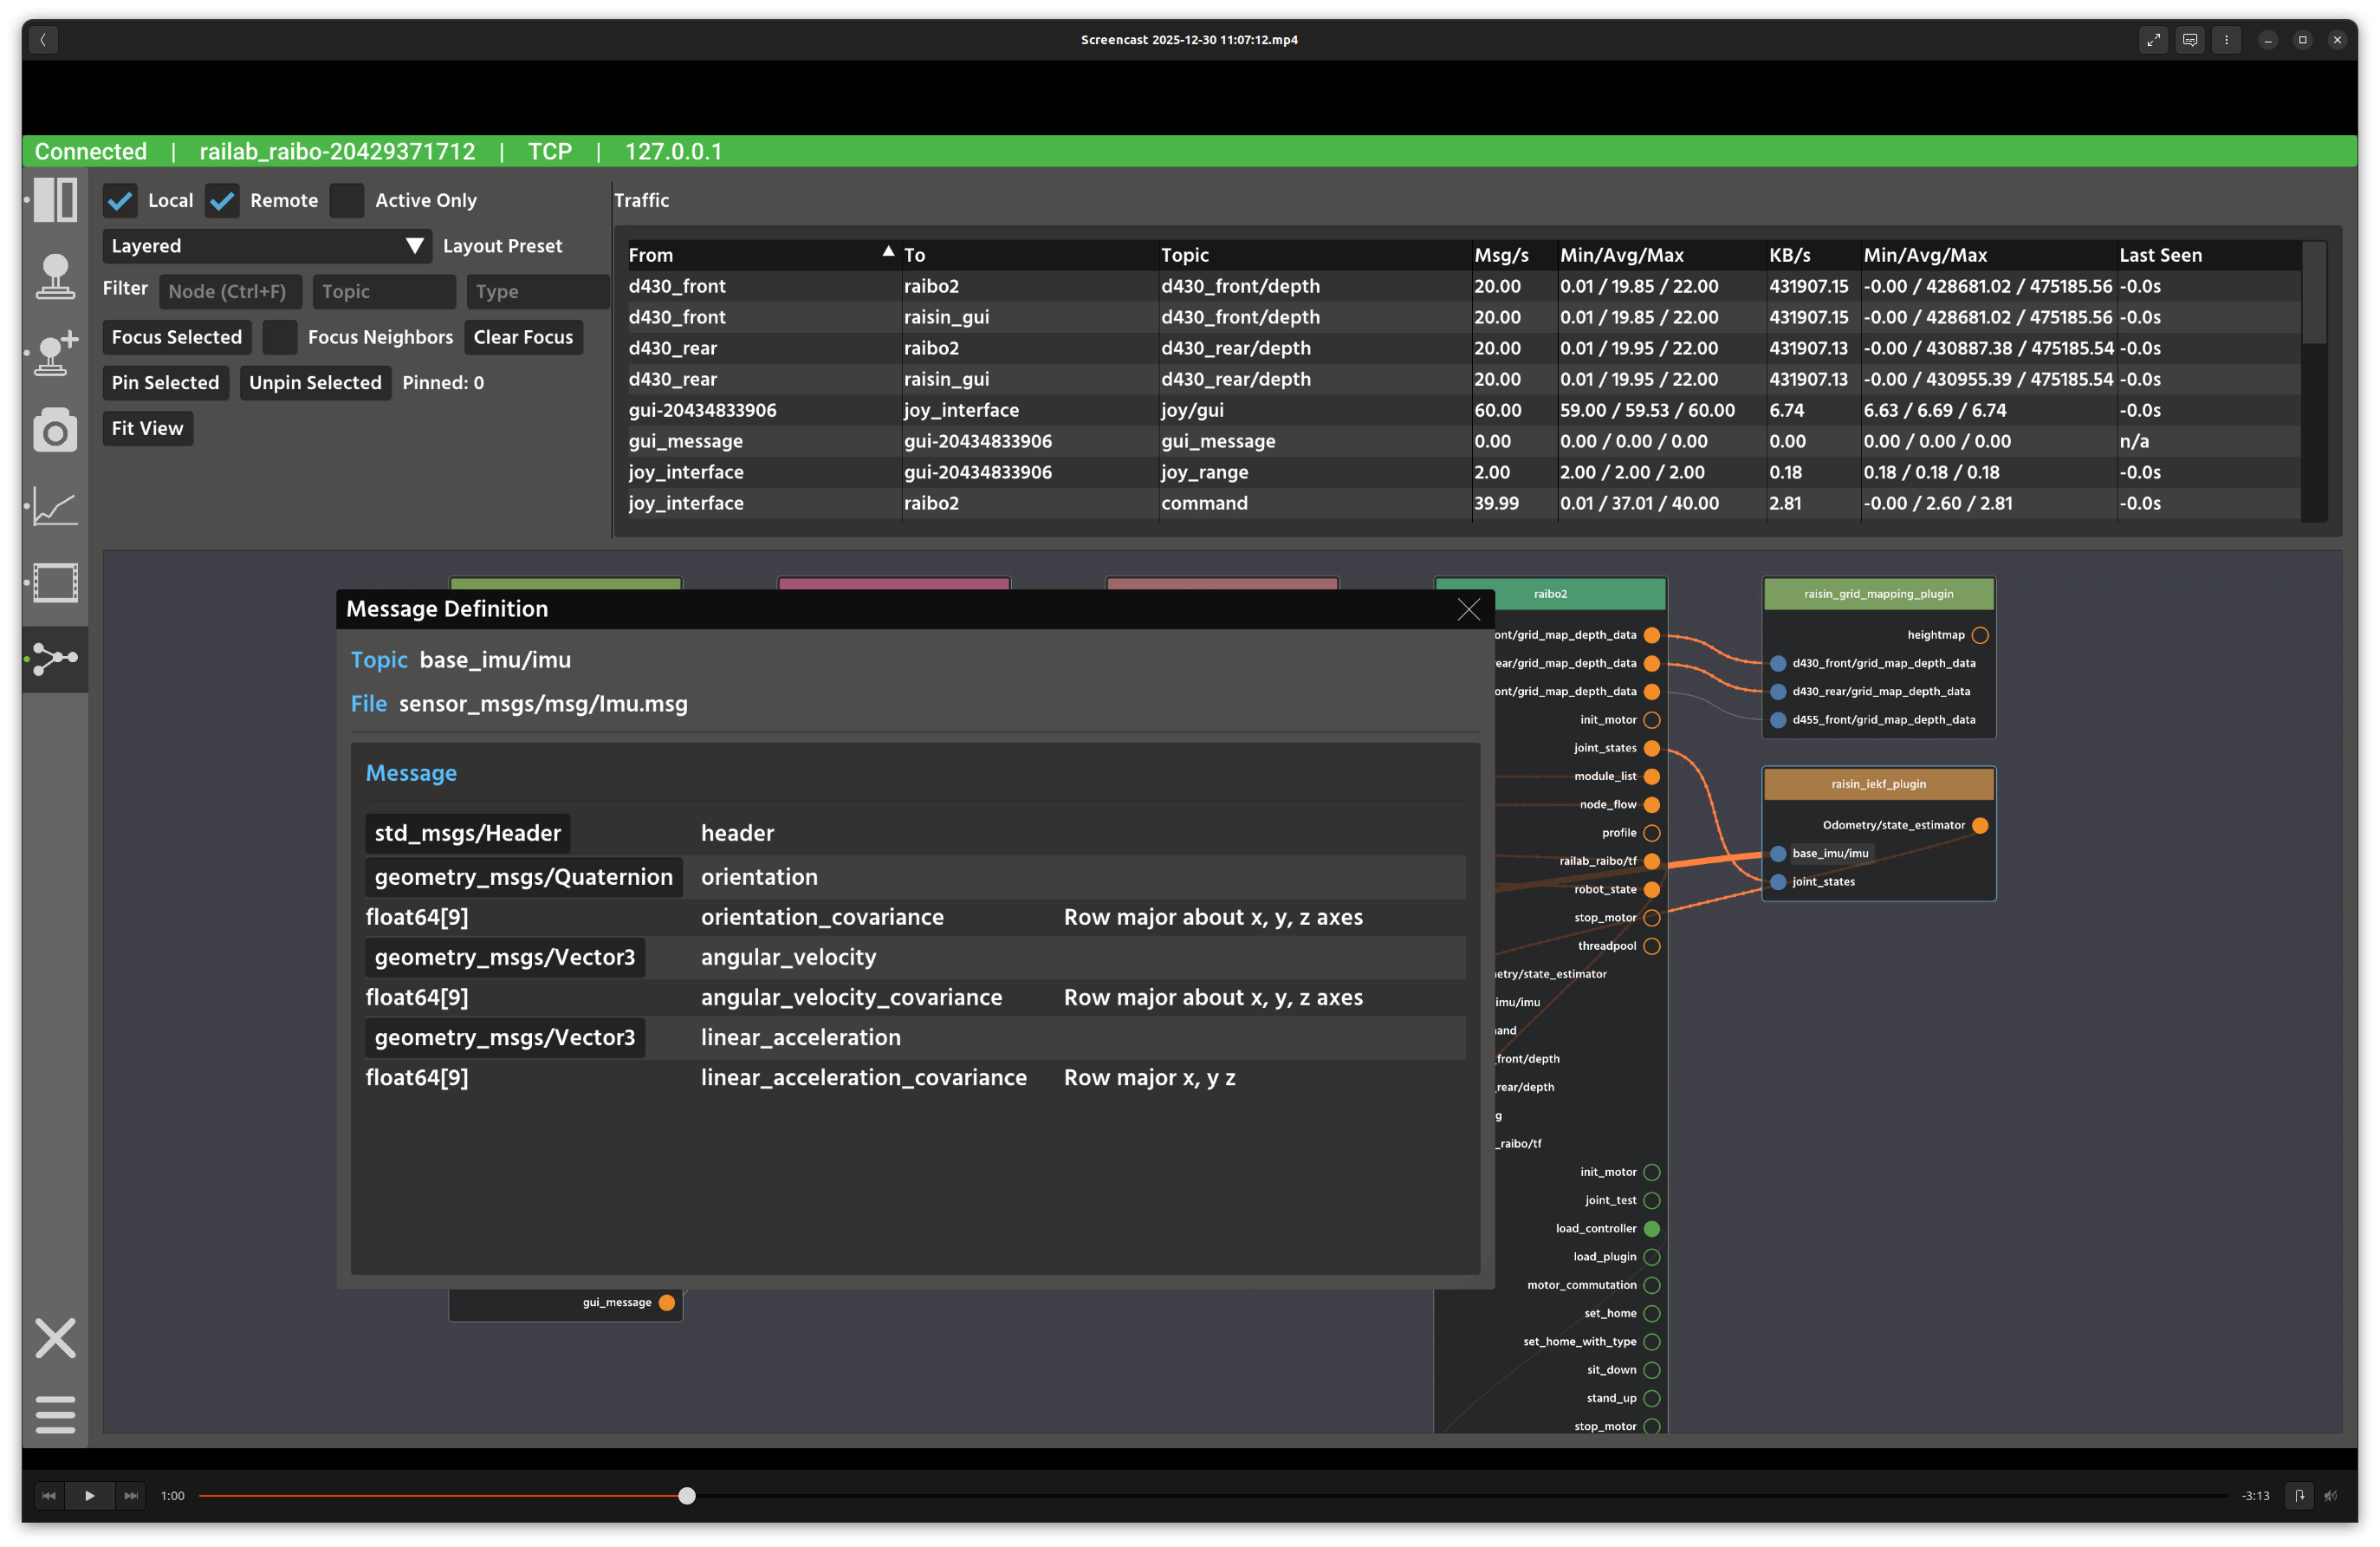Select the film strip video icon
The image size is (2380, 1547).
tap(55, 582)
